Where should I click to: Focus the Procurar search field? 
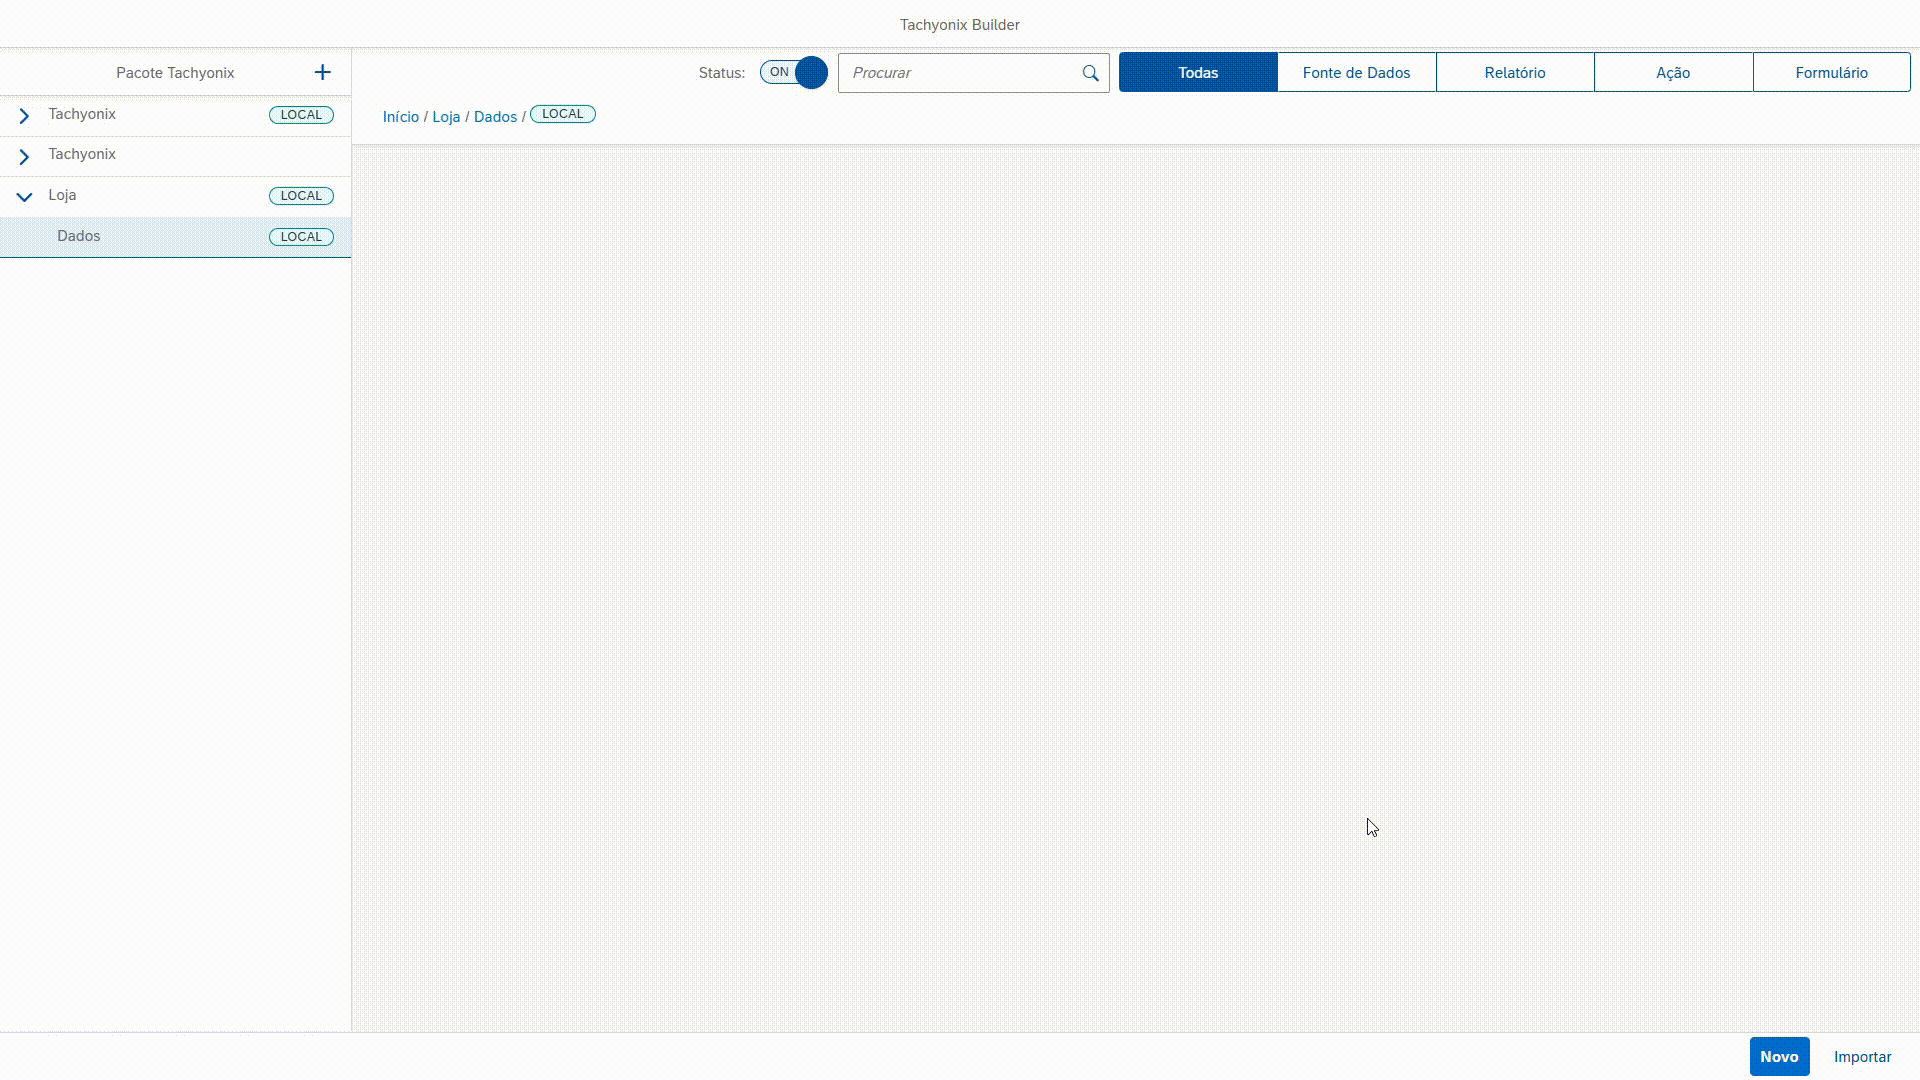pos(960,73)
